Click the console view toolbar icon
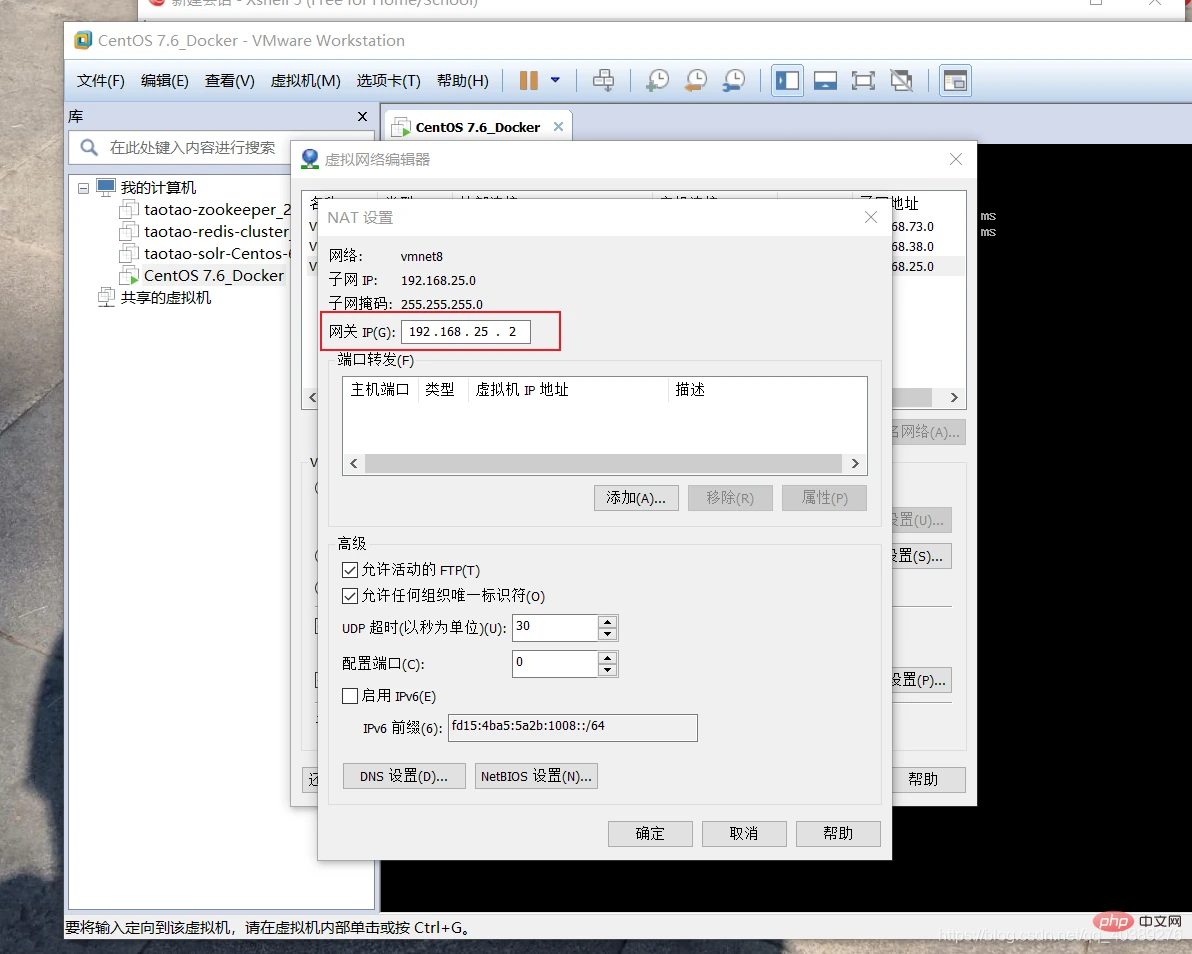1192x954 pixels. tap(956, 81)
